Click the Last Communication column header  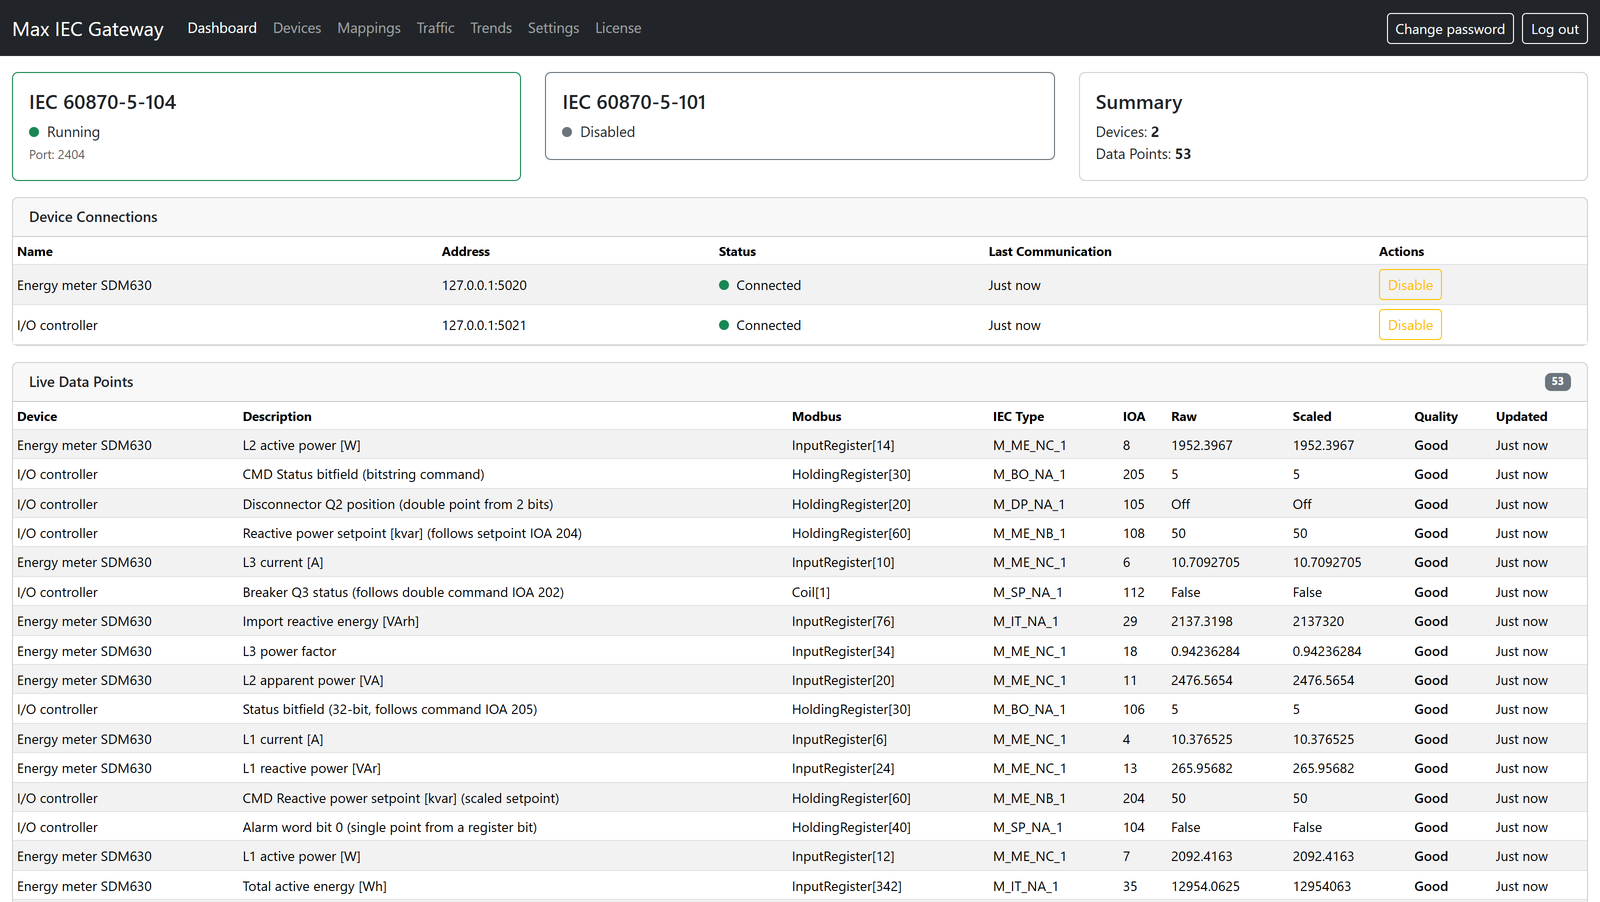[x=1050, y=252]
